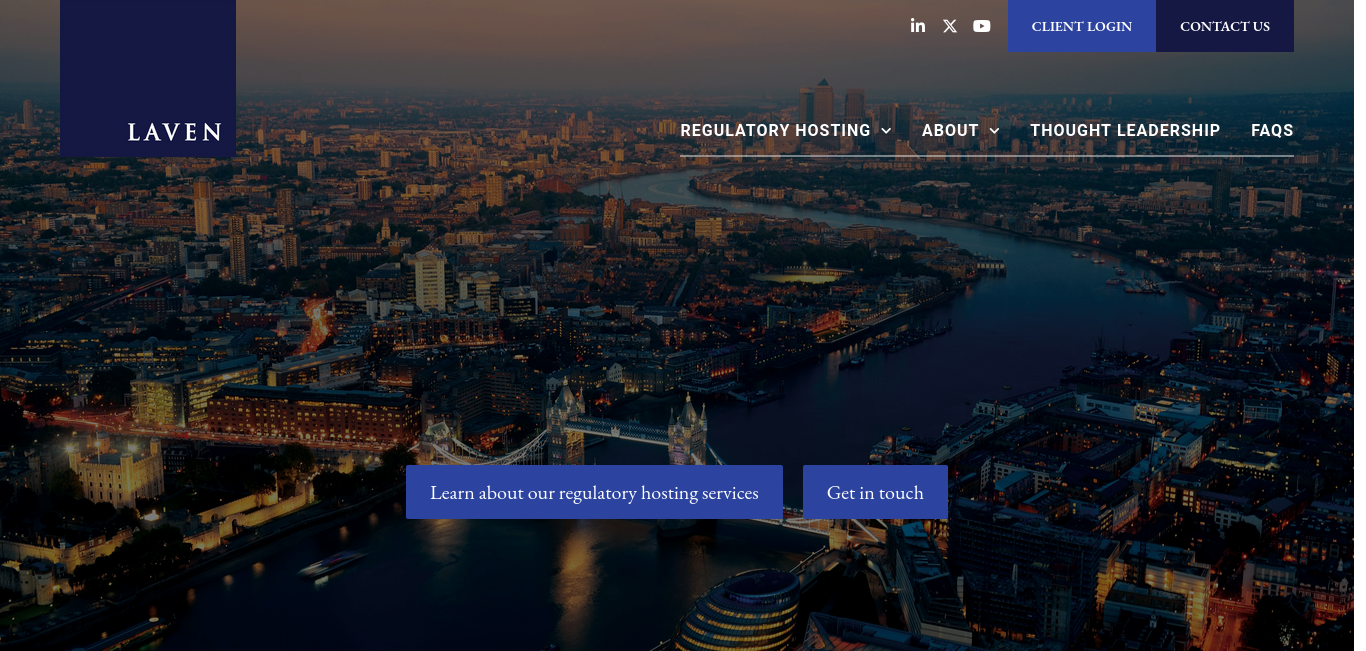Go to Thought Leadership page
Image resolution: width=1366 pixels, height=651 pixels.
(1125, 131)
